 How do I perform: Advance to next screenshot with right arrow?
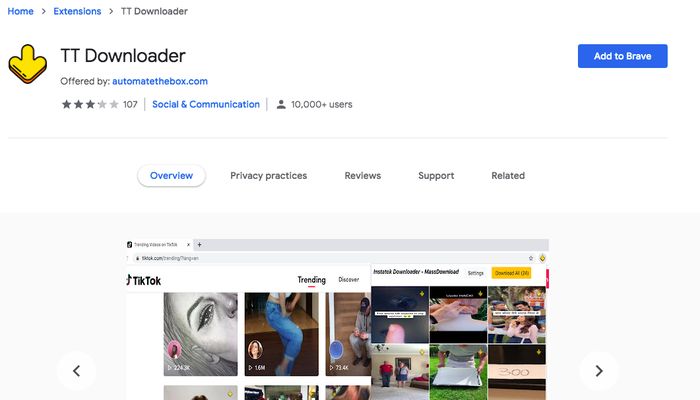(x=599, y=371)
